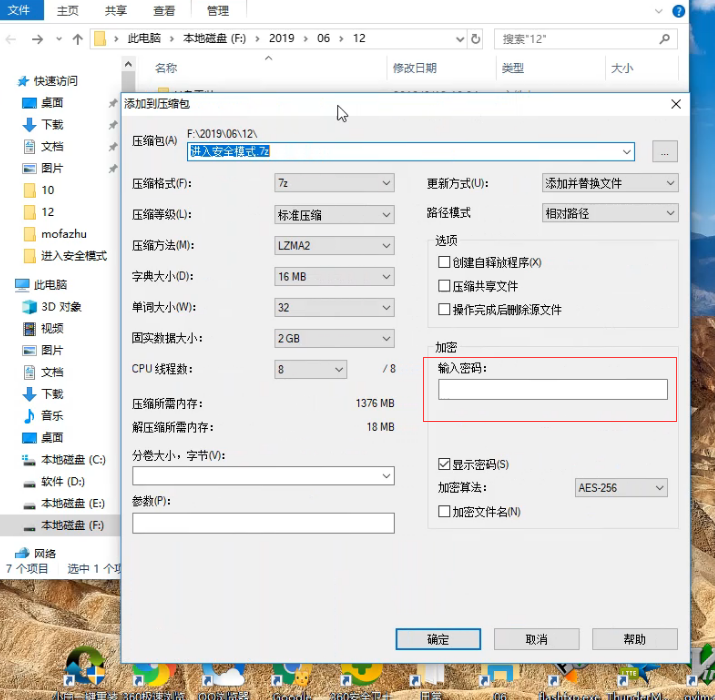Click the up-directory arrow in Explorer

(x=77, y=39)
